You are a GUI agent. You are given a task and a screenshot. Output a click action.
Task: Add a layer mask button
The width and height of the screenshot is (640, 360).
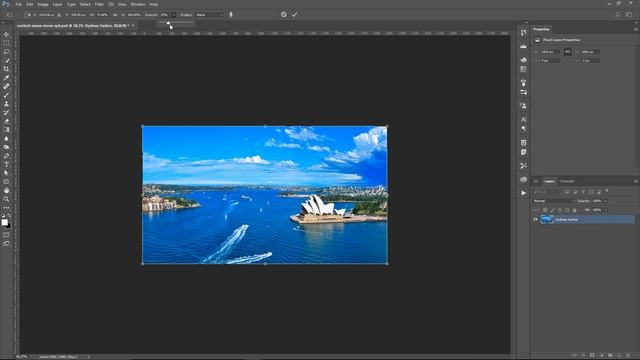point(592,356)
